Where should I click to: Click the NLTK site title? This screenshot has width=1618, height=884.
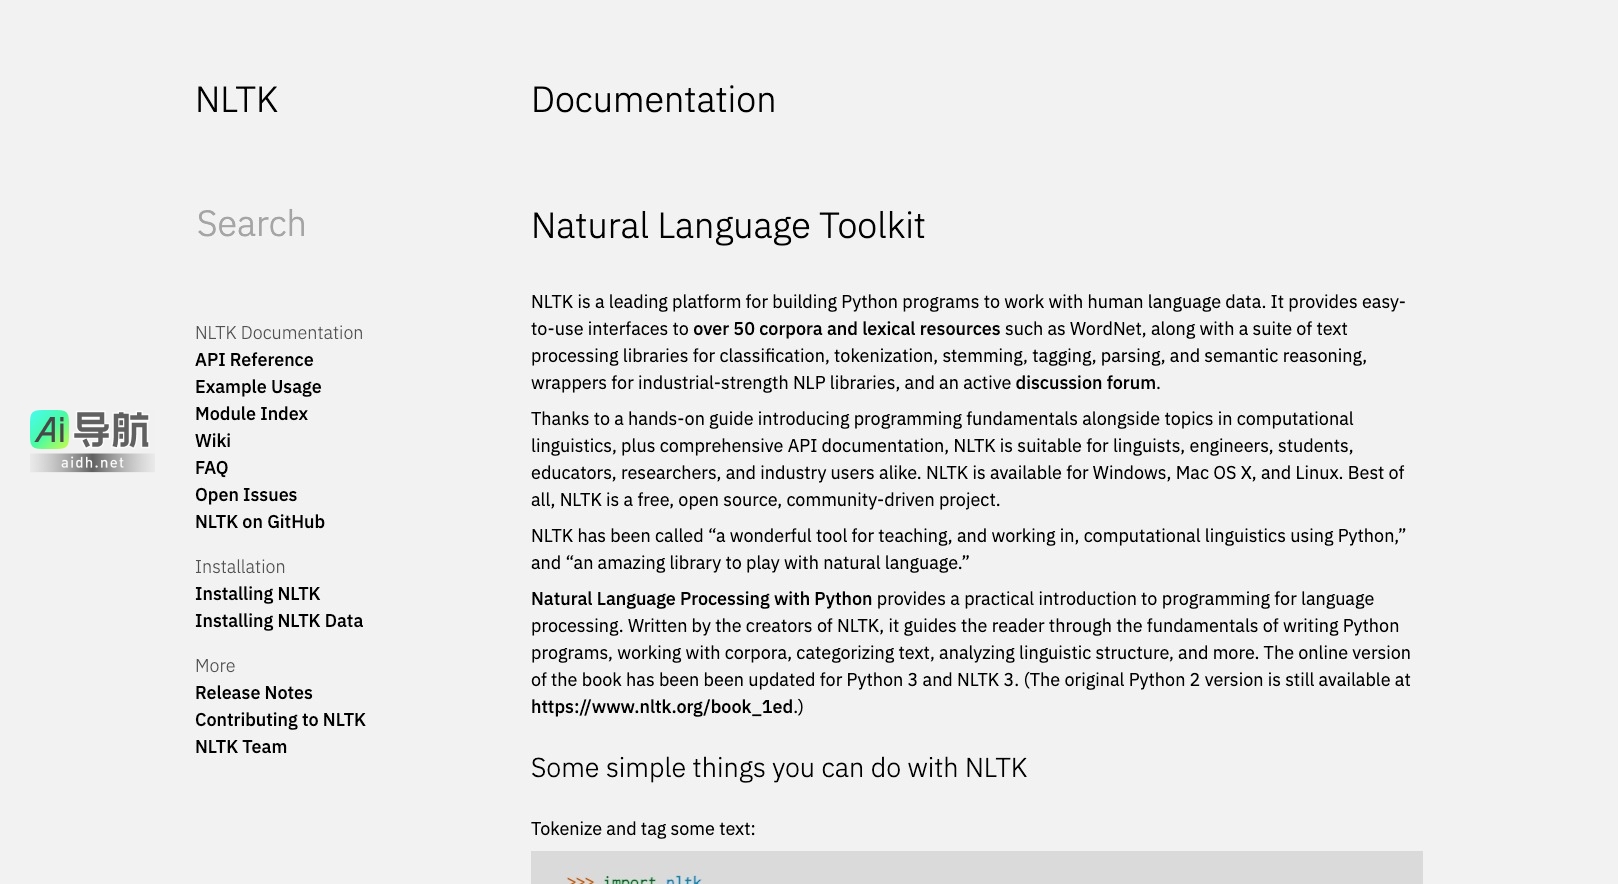[236, 100]
